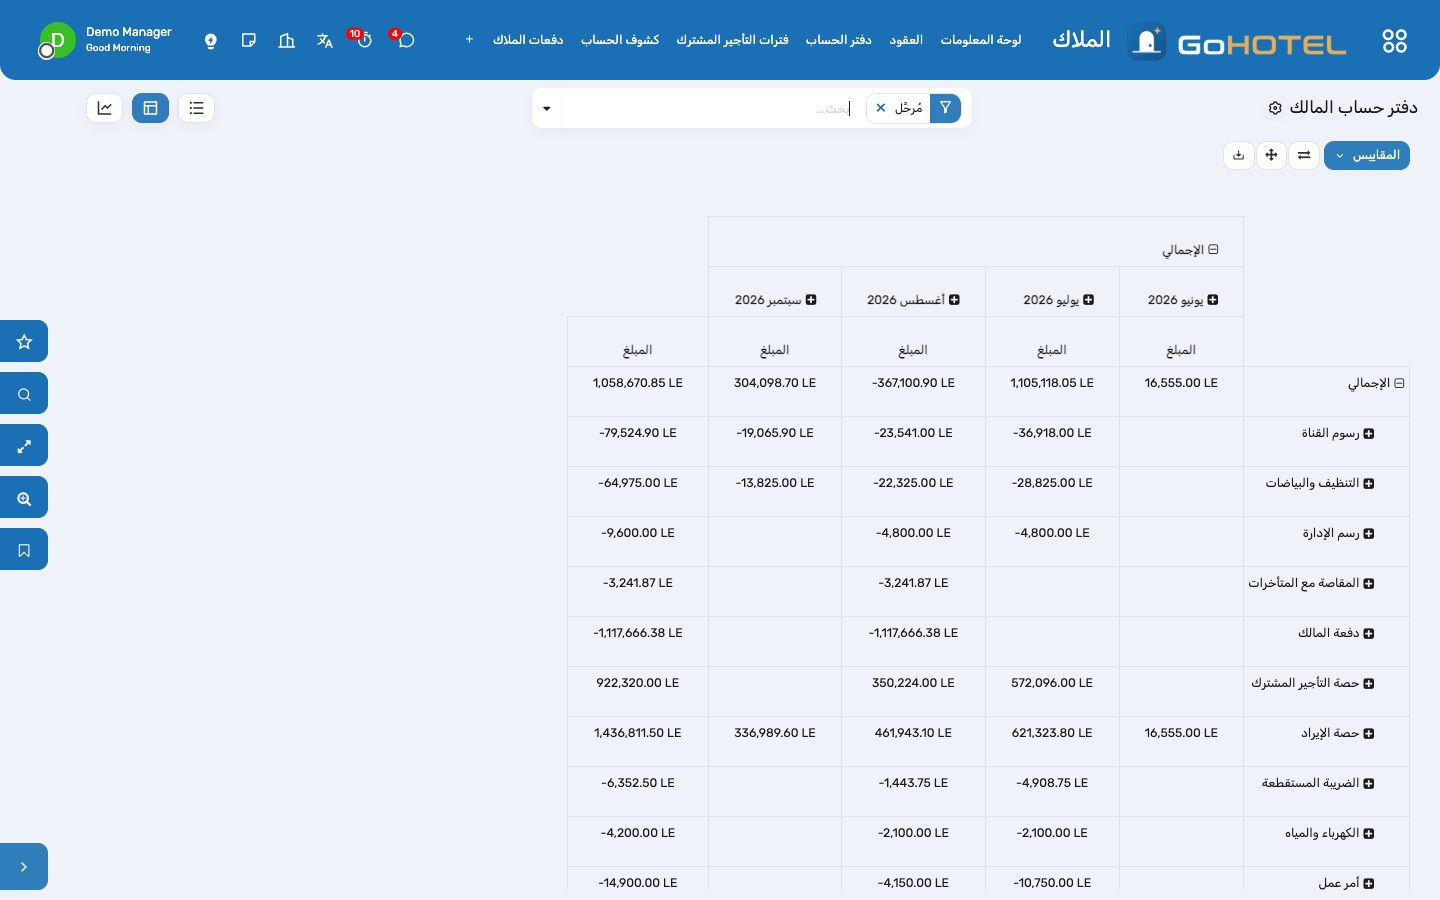This screenshot has height=900, width=1440.
Task: Open the العقود menu
Action: click(x=906, y=40)
